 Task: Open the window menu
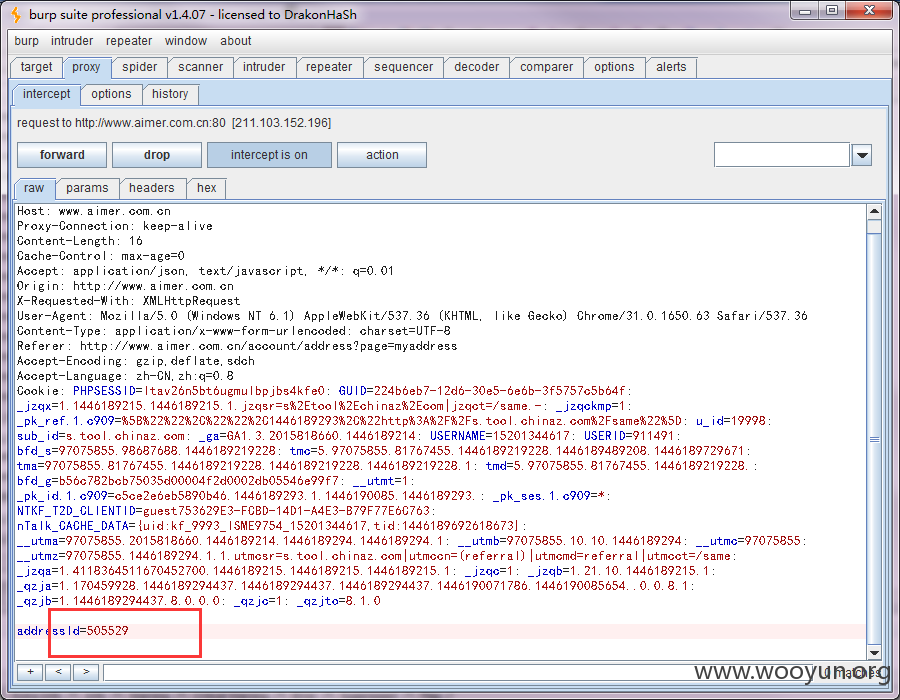click(x=185, y=41)
